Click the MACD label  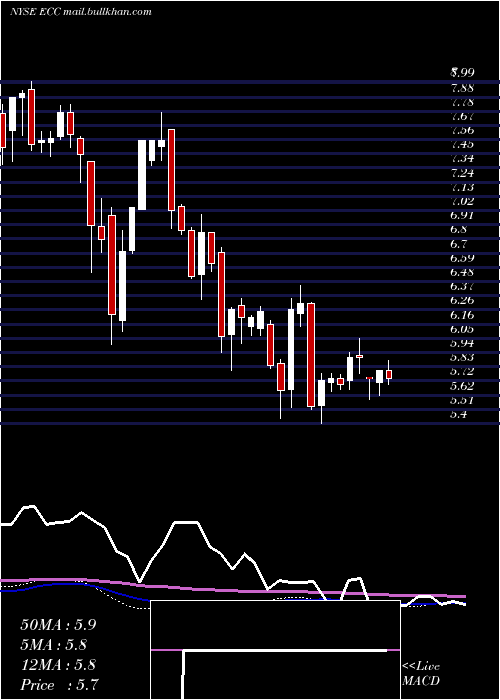[420, 681]
